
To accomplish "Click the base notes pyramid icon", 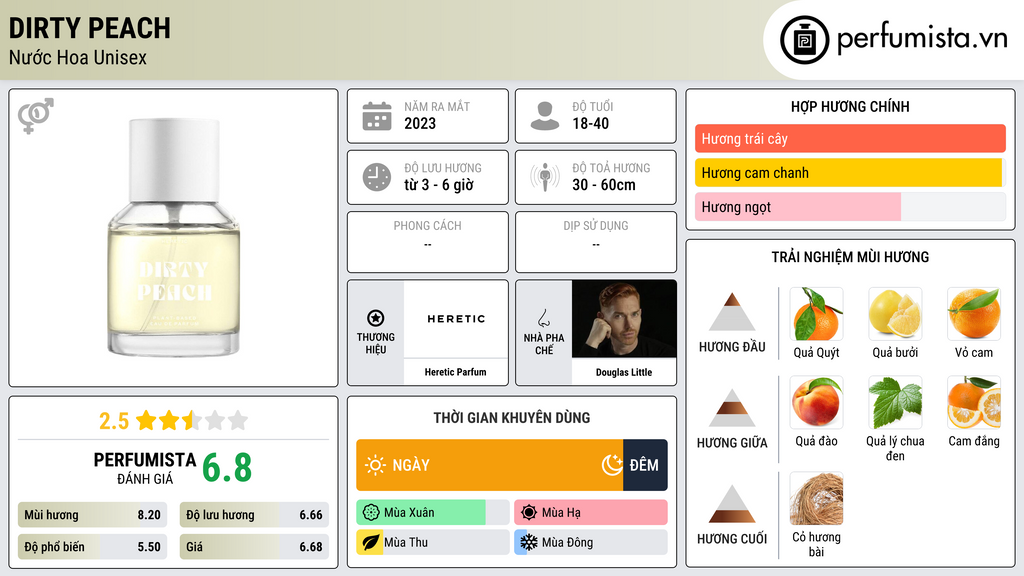I will click(732, 504).
